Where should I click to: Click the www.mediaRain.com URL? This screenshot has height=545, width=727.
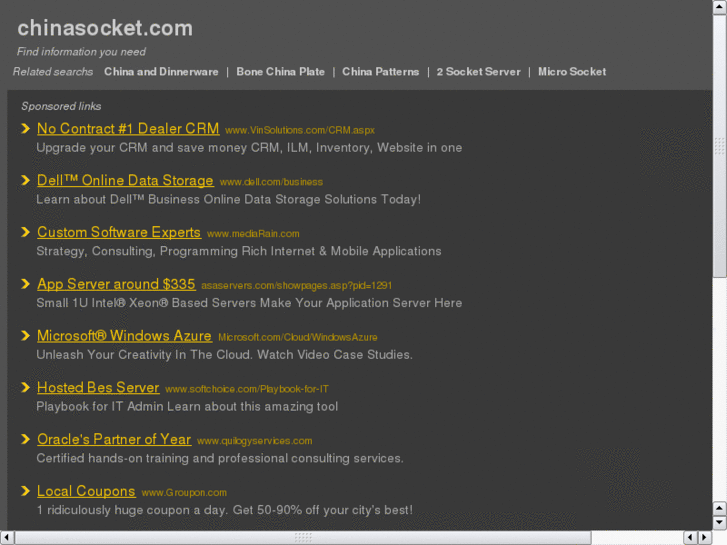coord(253,234)
